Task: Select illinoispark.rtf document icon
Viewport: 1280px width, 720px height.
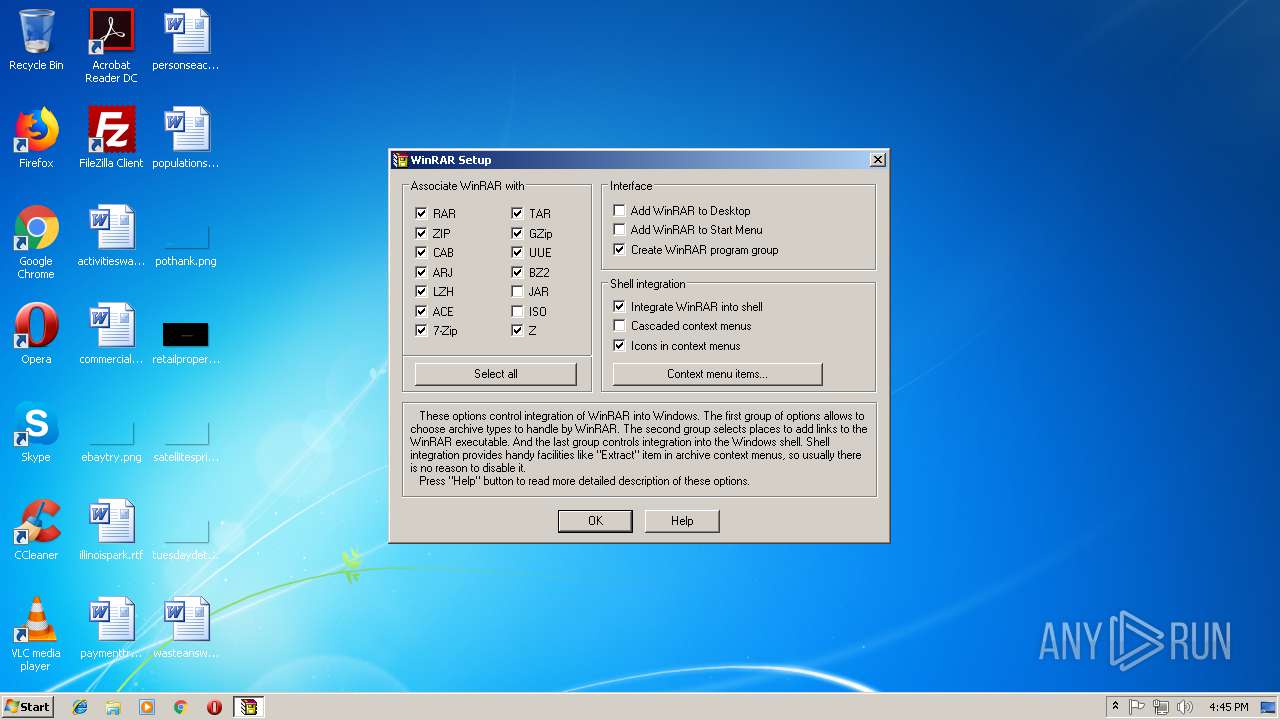Action: (x=111, y=530)
